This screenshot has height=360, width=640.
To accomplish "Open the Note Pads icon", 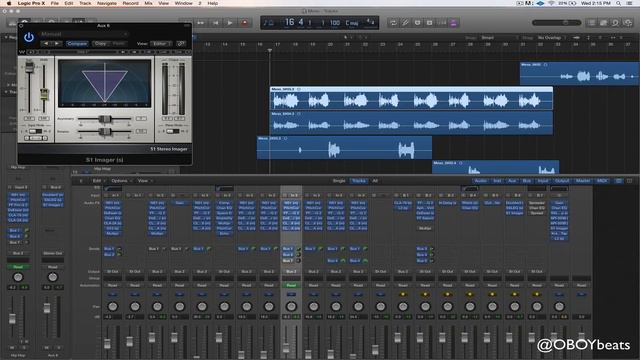I will point(603,23).
